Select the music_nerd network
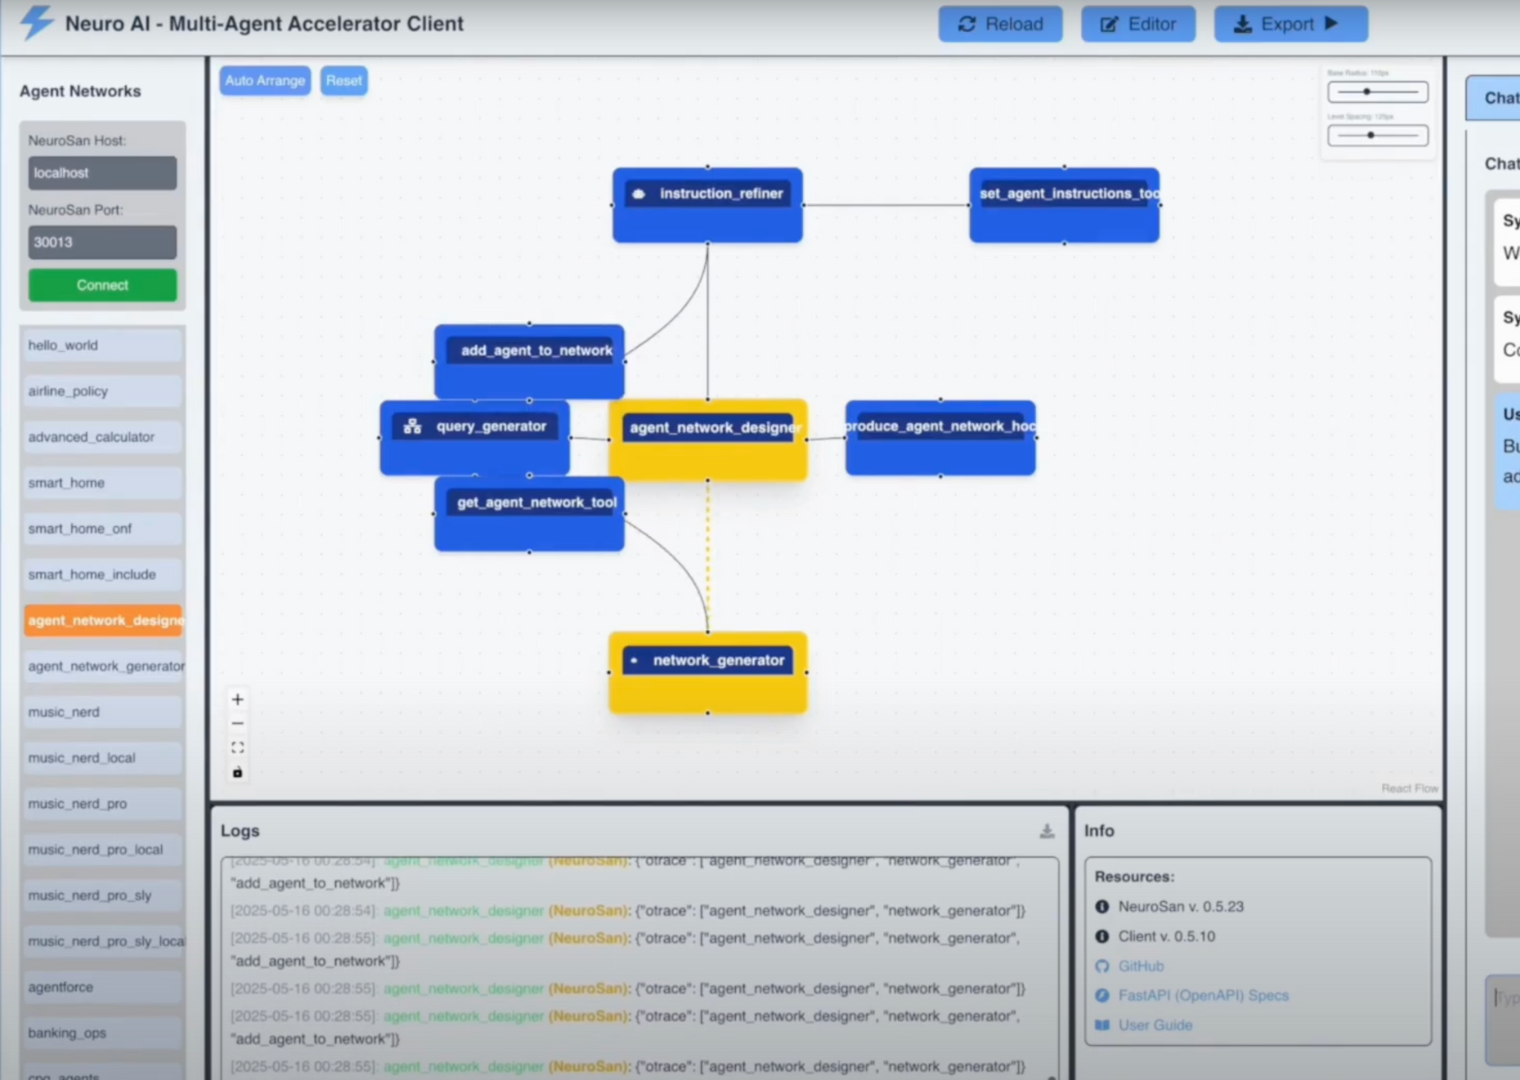Image resolution: width=1520 pixels, height=1080 pixels. [102, 712]
